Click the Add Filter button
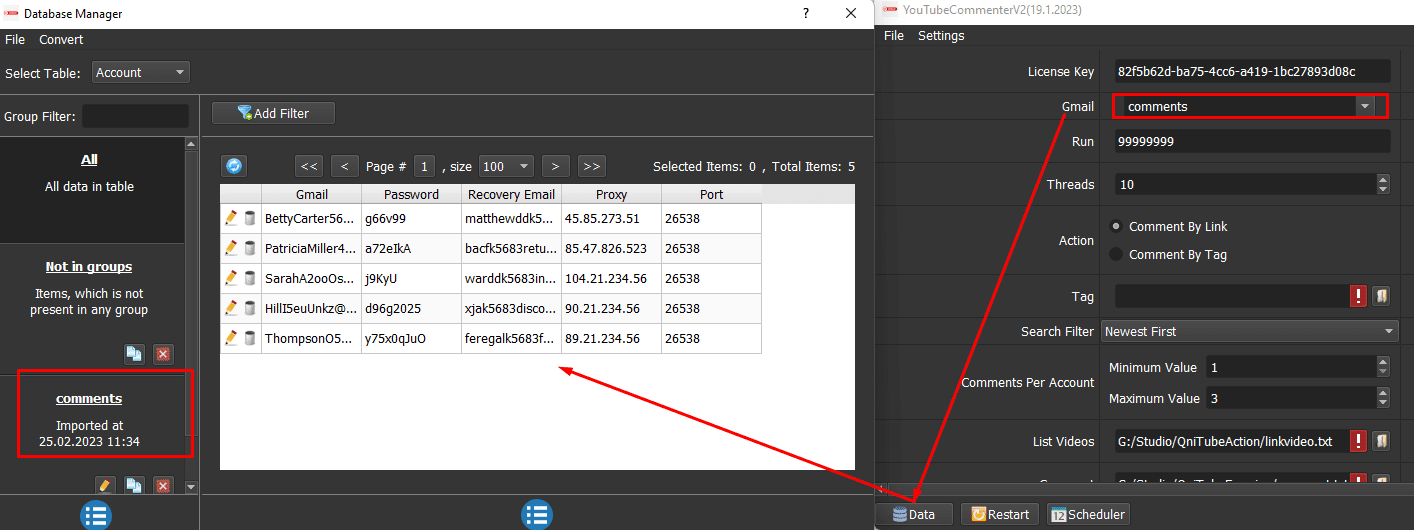1414x530 pixels. coord(273,113)
